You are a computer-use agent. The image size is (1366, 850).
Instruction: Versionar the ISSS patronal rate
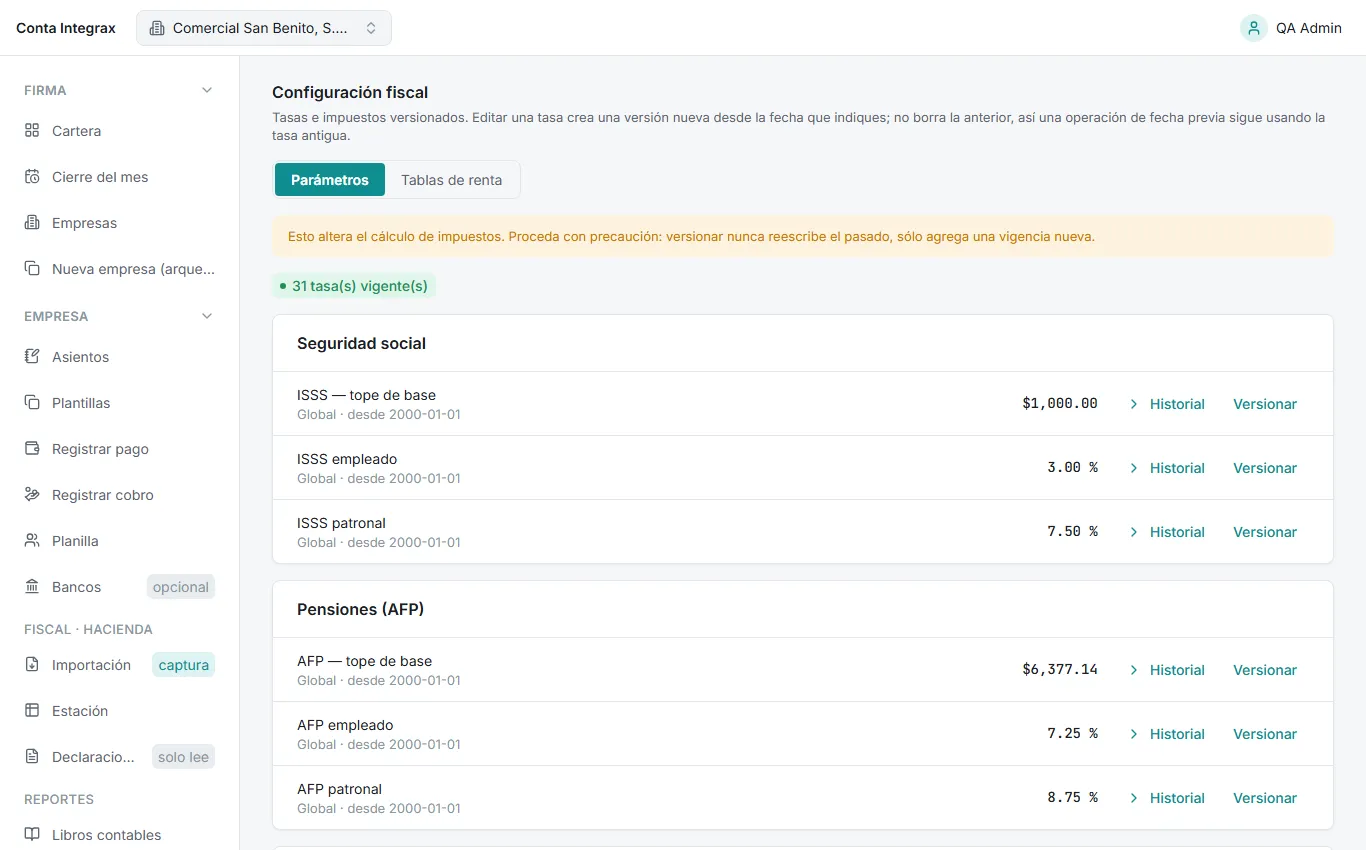coord(1265,532)
